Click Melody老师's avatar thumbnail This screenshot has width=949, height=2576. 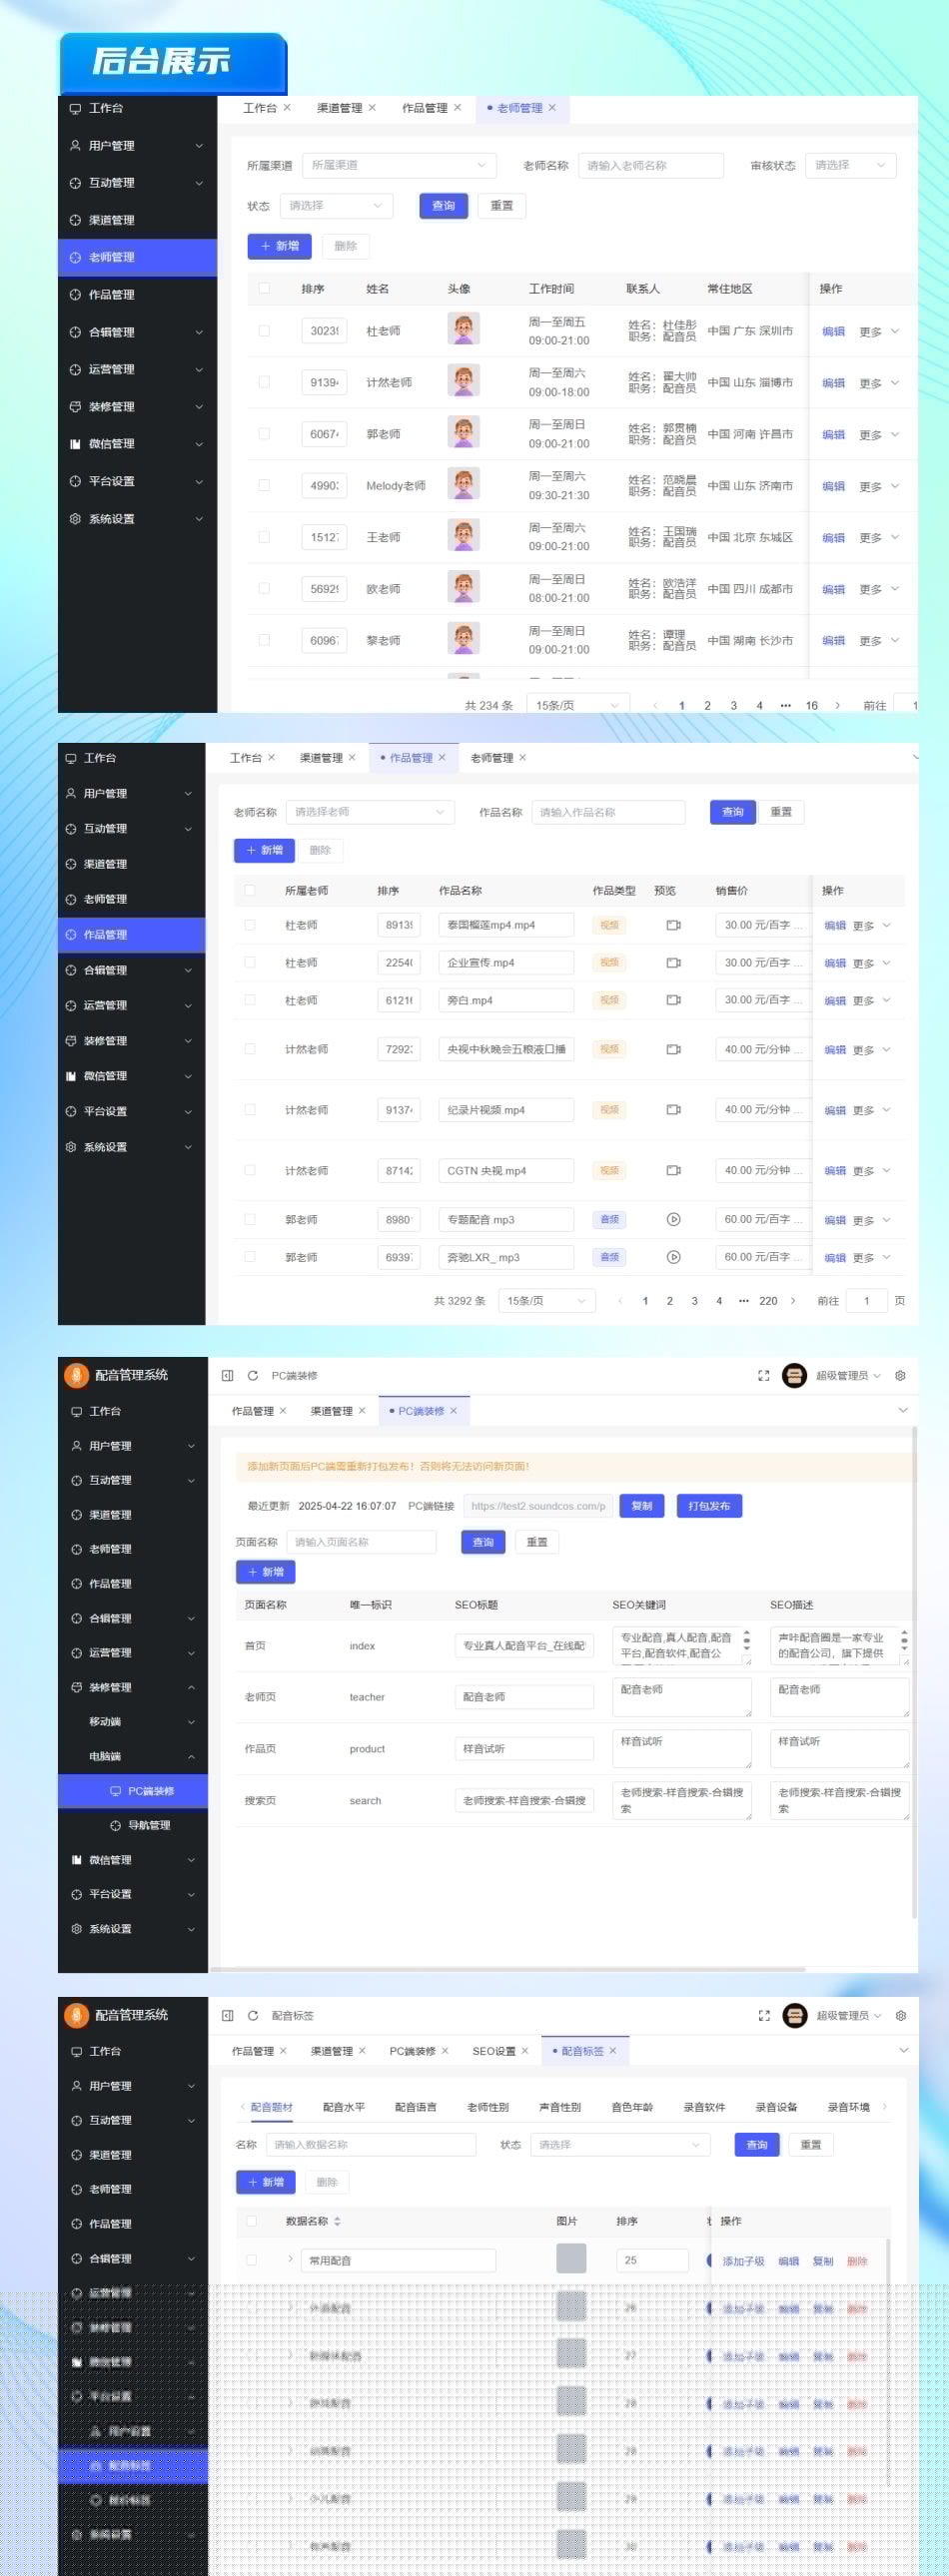[x=463, y=484]
